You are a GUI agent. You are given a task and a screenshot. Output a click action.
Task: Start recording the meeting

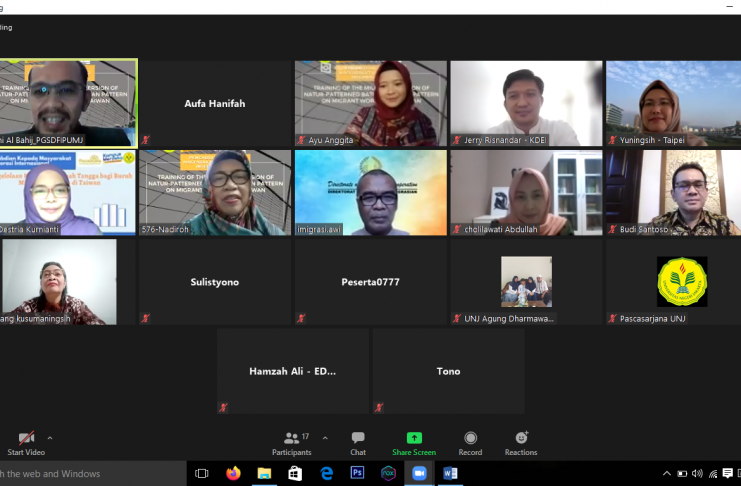pyautogui.click(x=470, y=441)
